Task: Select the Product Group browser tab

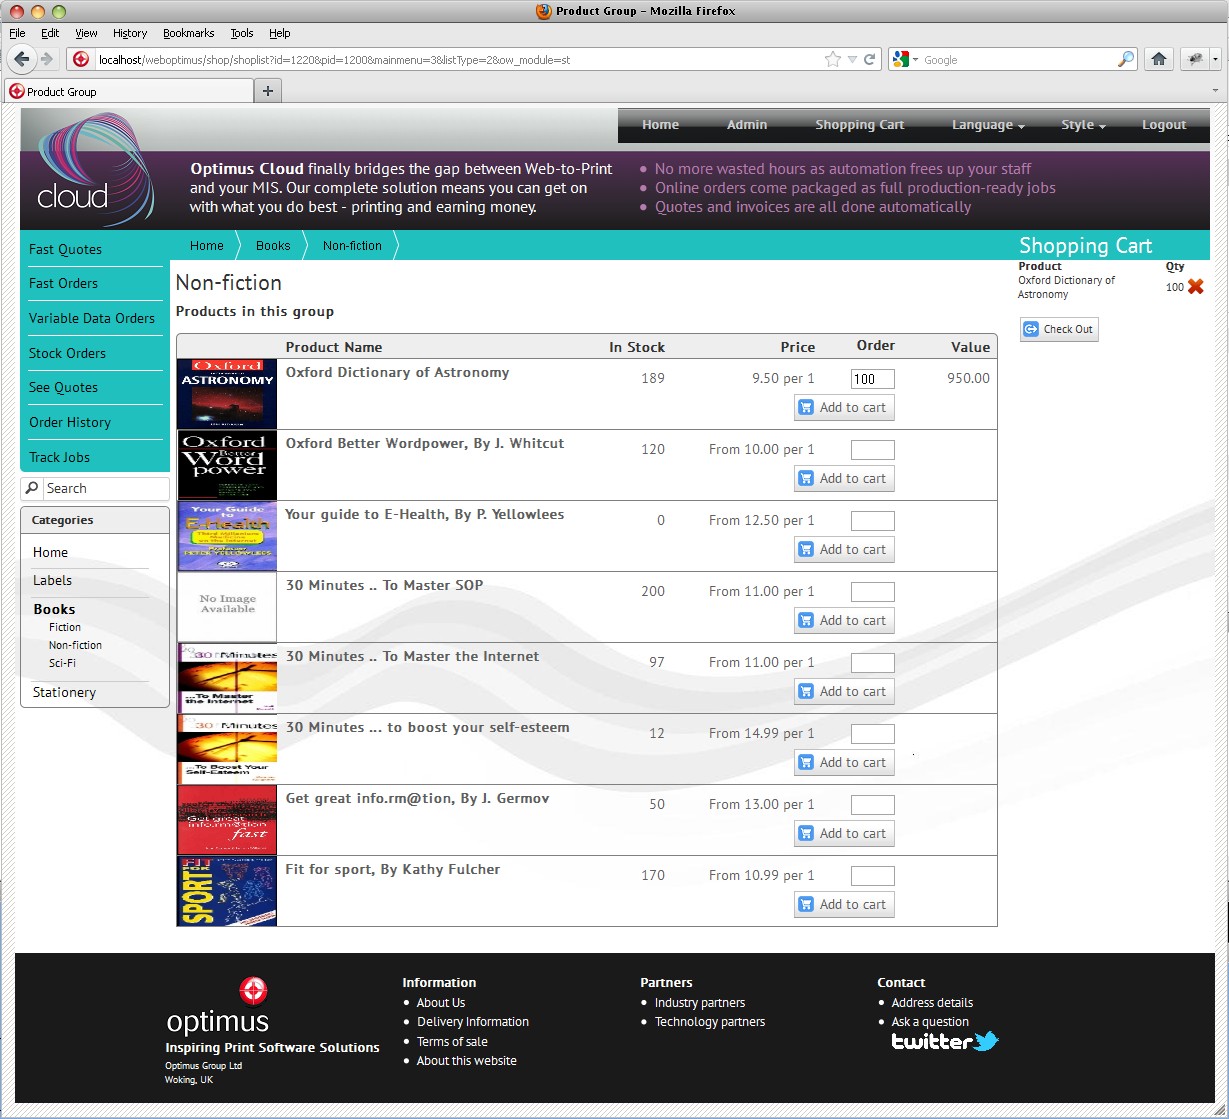Action: [x=129, y=91]
